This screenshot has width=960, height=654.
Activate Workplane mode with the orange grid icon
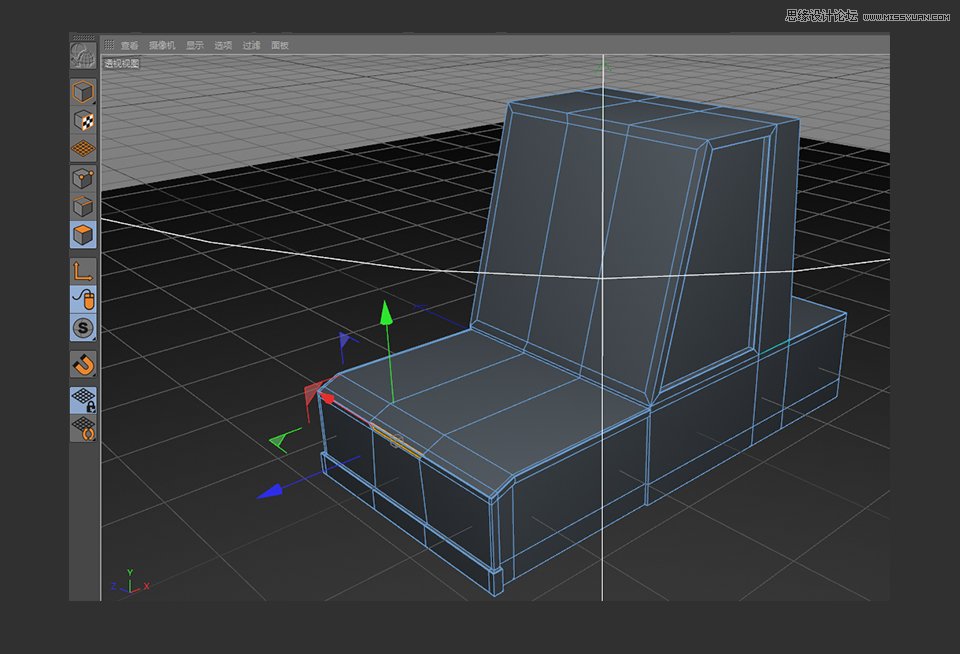pyautogui.click(x=84, y=150)
